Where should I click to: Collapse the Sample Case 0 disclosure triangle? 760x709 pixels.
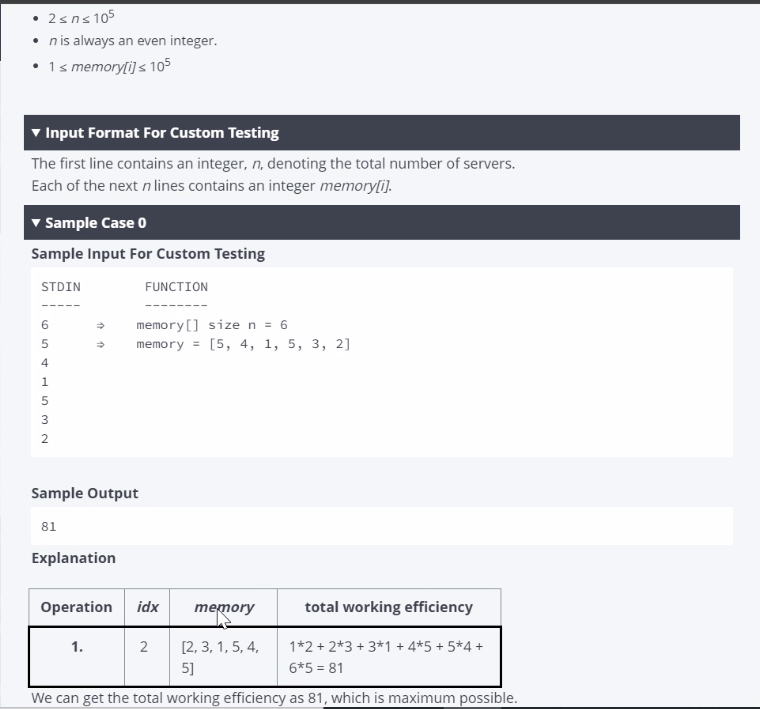[35, 222]
